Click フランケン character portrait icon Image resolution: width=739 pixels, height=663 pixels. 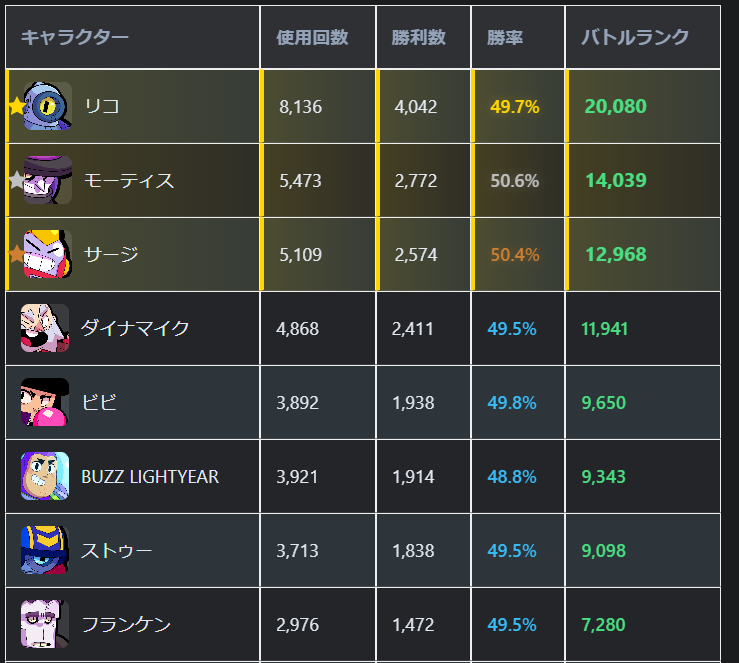coord(45,624)
